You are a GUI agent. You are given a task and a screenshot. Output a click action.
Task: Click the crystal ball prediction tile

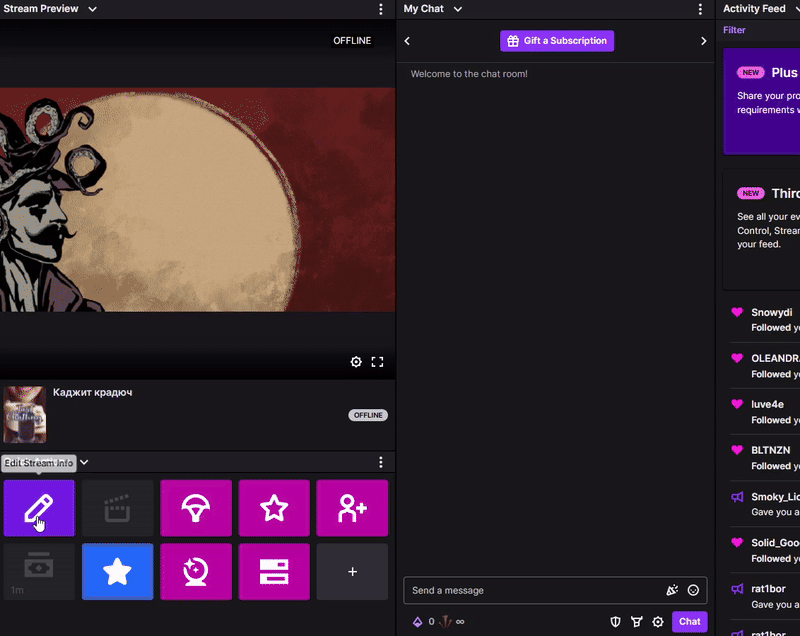click(x=196, y=571)
